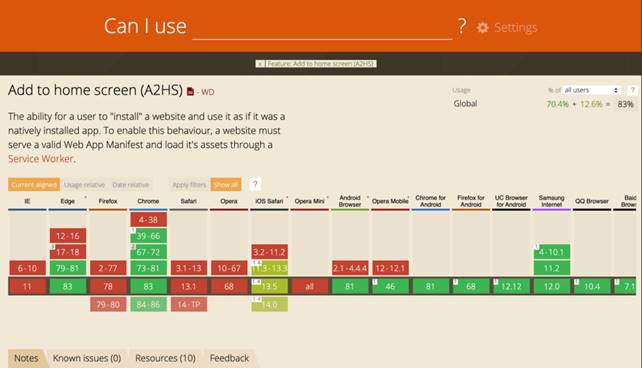Screen dimensions: 642x368
Task: Open the Service Worker link
Action: [41, 159]
